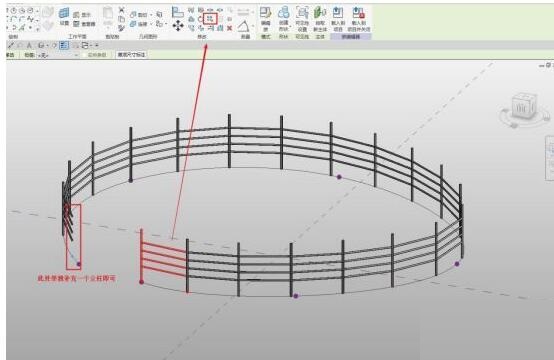The height and width of the screenshot is (360, 554).
Task: Click the activate dimensions button
Action: (131, 55)
